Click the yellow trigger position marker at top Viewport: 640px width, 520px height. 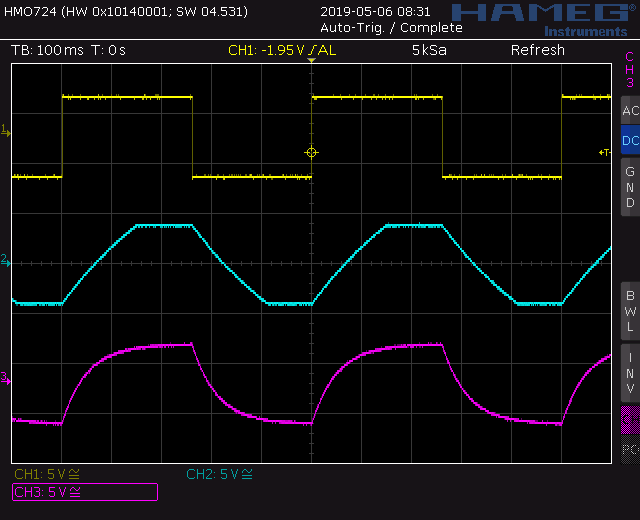click(x=311, y=62)
